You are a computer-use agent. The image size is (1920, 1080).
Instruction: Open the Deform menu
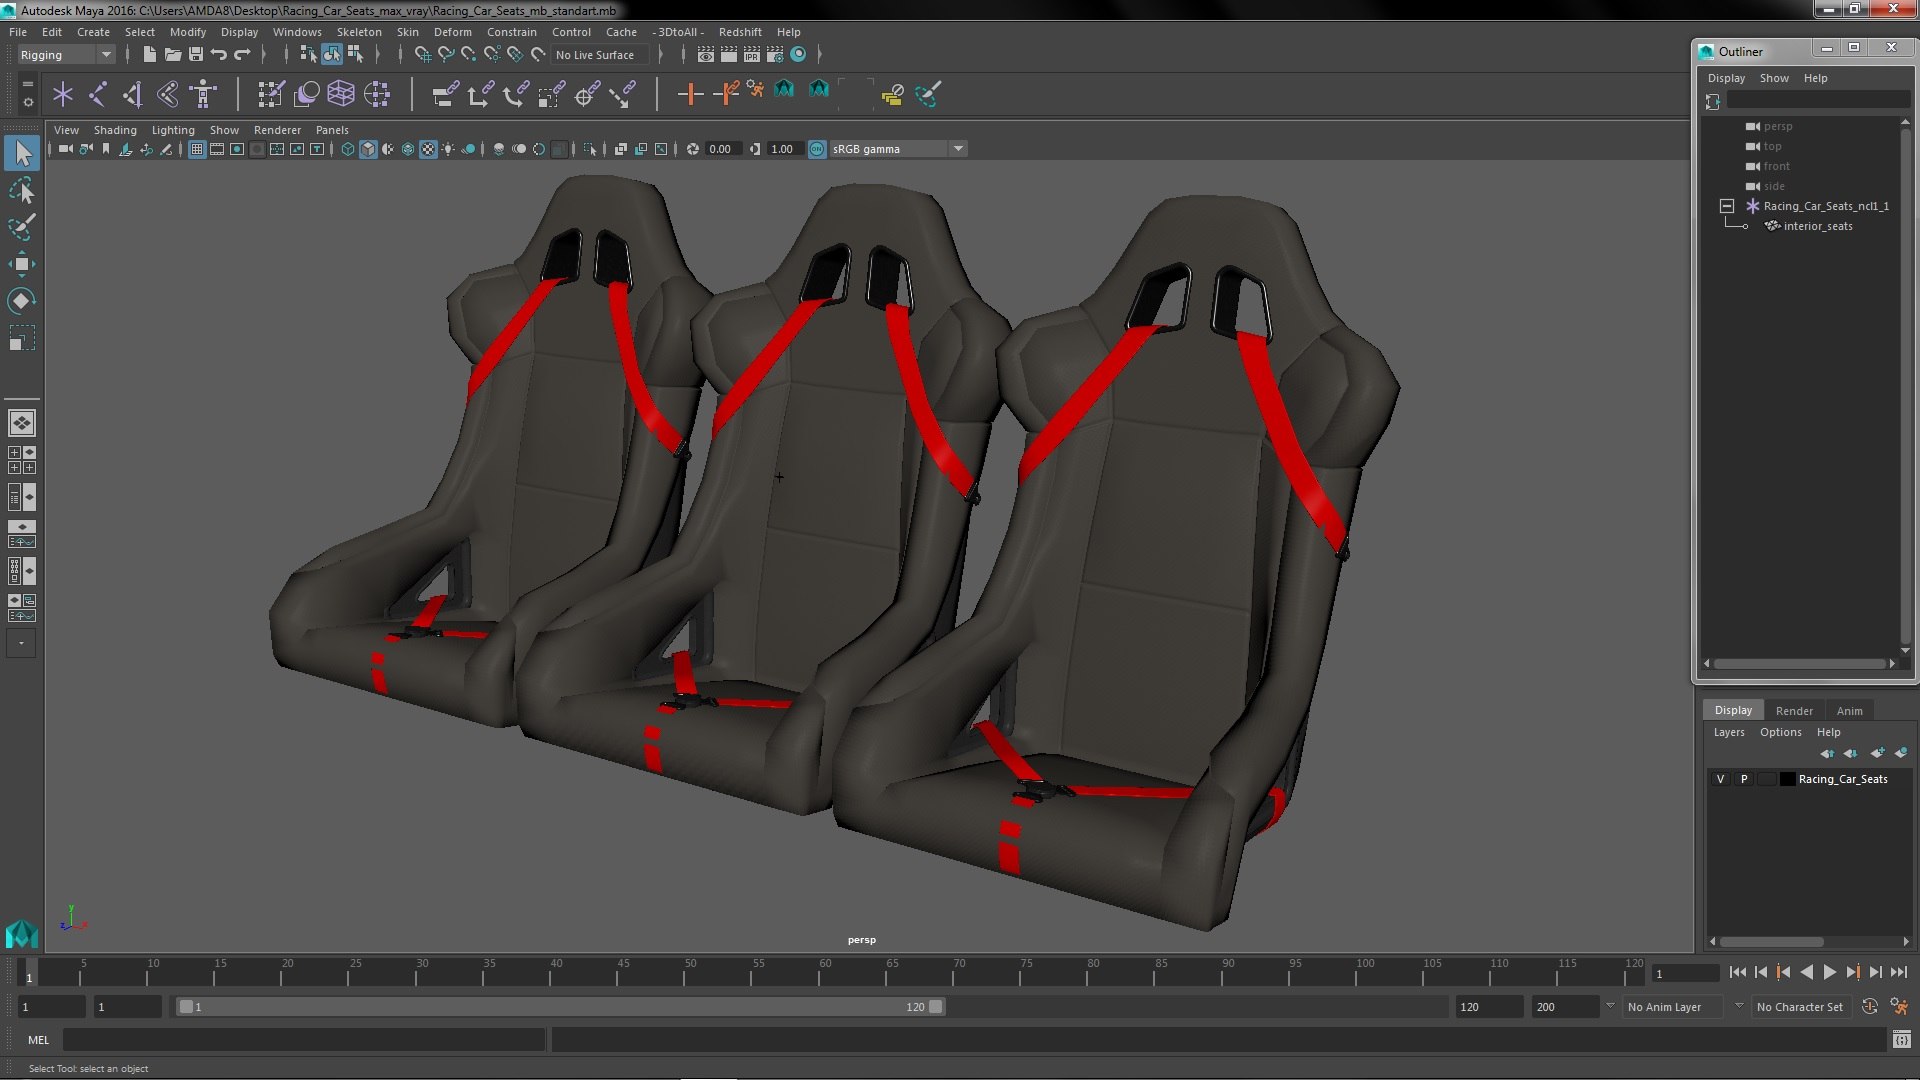[x=452, y=32]
